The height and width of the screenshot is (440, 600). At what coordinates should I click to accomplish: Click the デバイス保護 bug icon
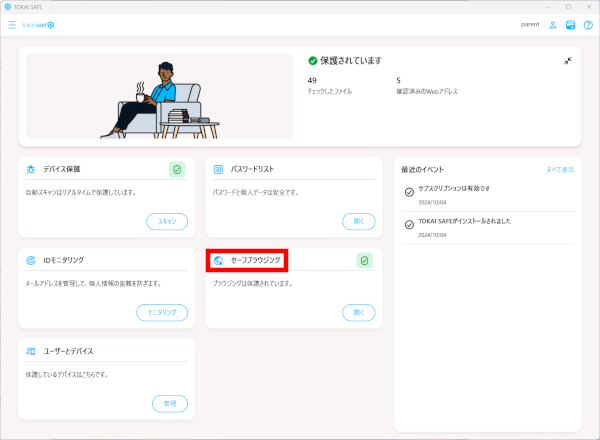pyautogui.click(x=31, y=169)
